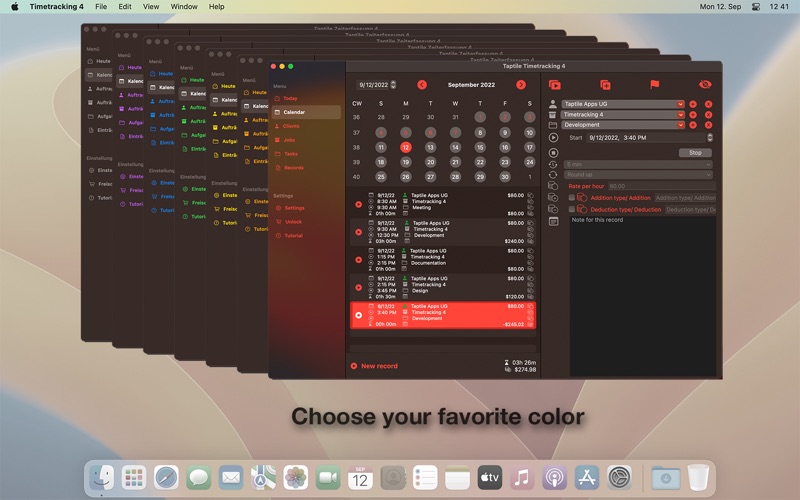Open Calendar app from the Dock
Viewport: 800px width, 500px height.
click(x=360, y=478)
